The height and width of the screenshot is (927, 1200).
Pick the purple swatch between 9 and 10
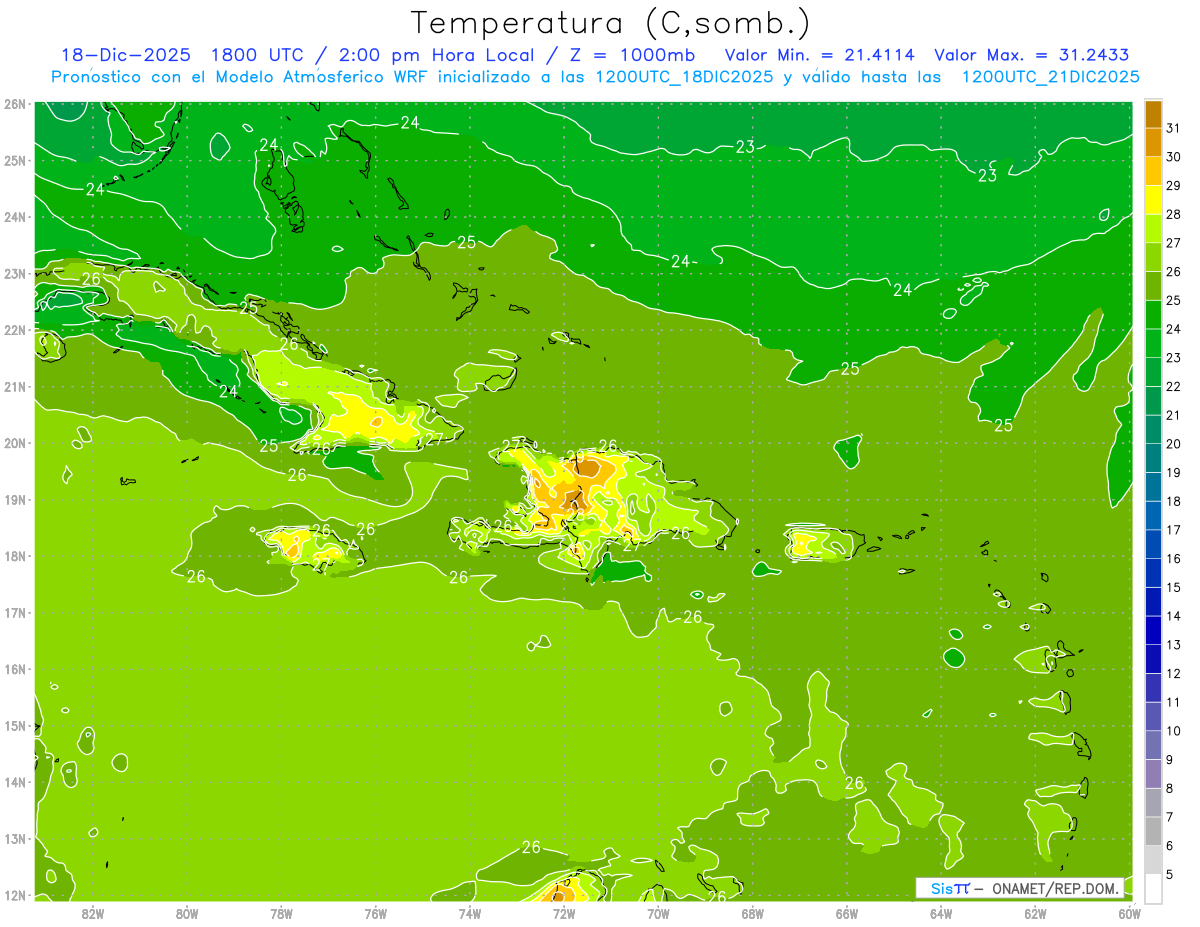[x=1153, y=745]
